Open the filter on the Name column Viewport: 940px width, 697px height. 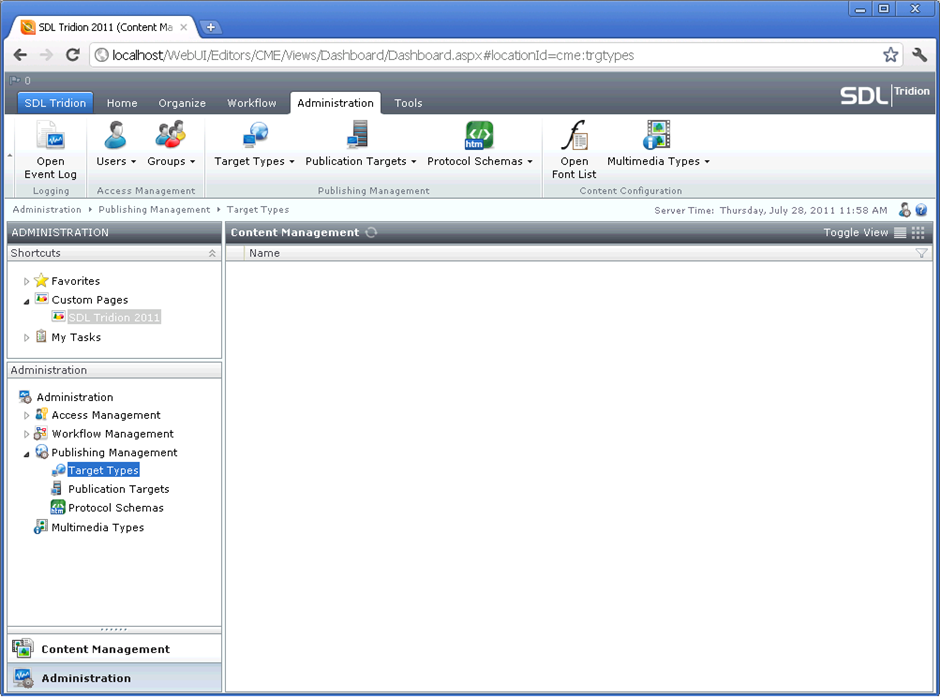[921, 254]
